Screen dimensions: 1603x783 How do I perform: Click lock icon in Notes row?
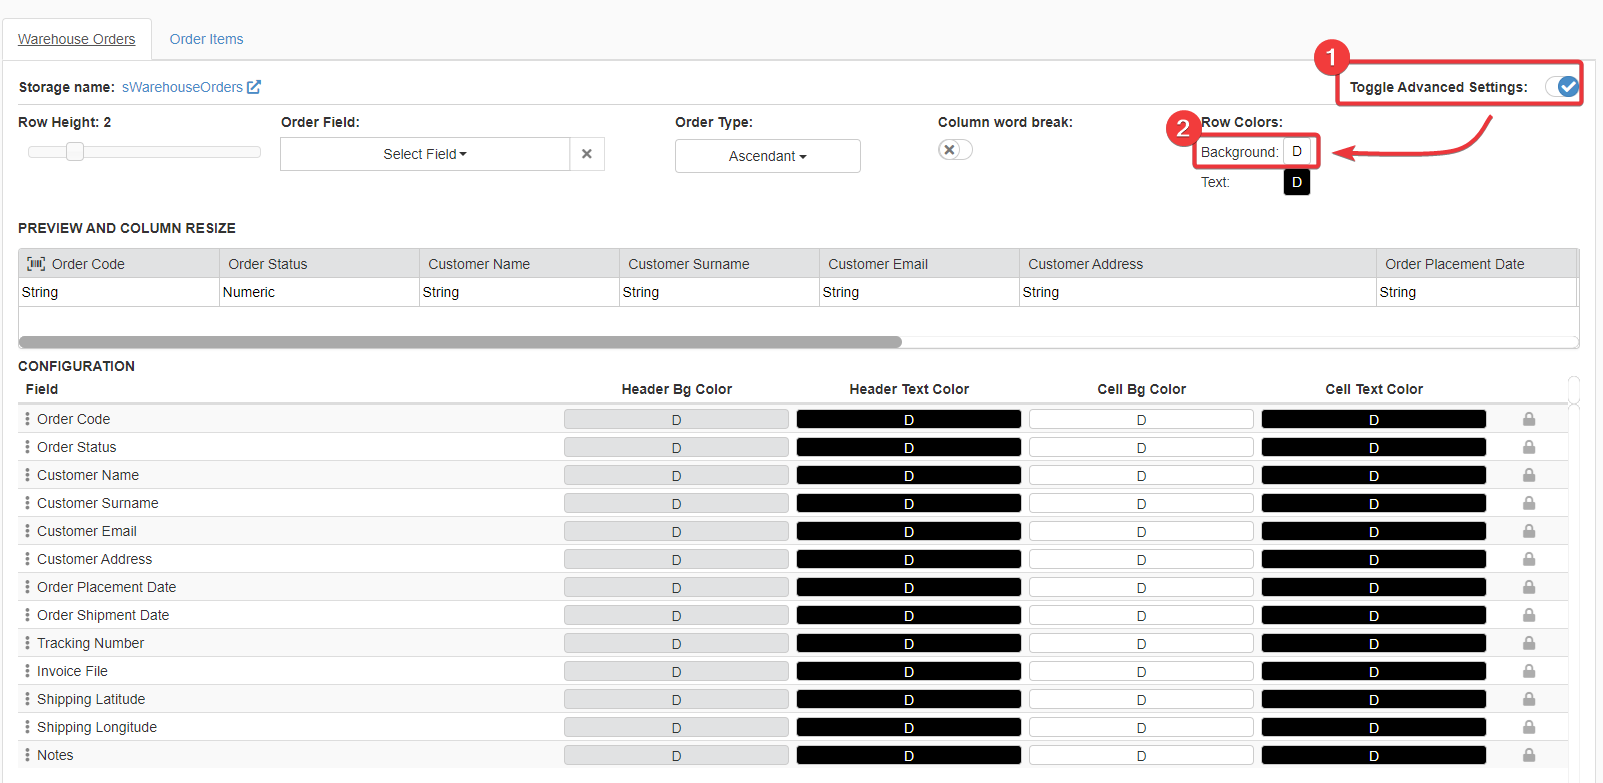(x=1529, y=755)
